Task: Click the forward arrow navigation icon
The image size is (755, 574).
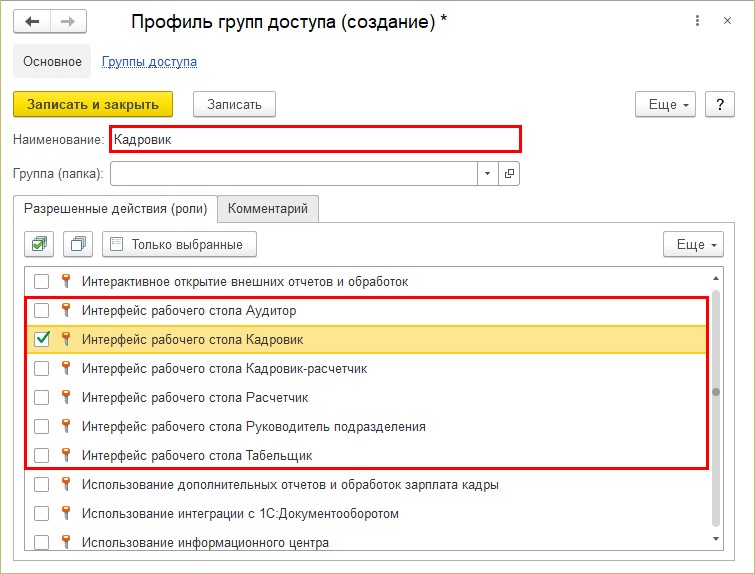Action: pos(68,21)
